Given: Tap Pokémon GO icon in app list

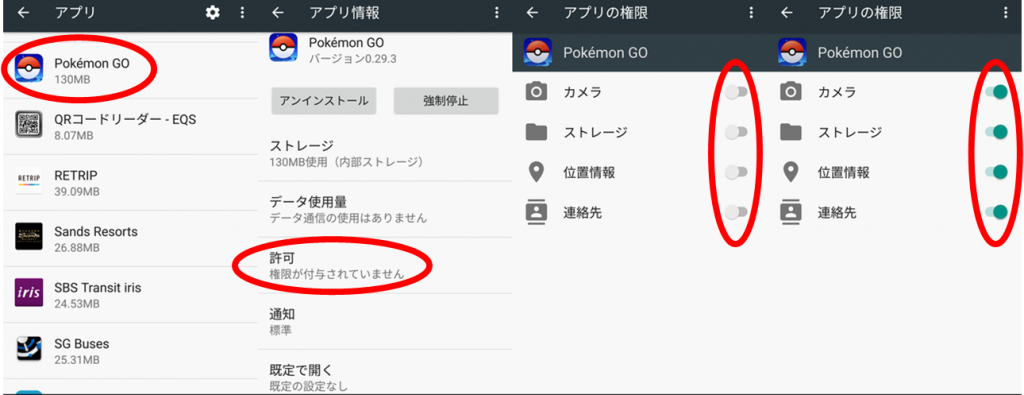Looking at the screenshot, I should tap(29, 68).
